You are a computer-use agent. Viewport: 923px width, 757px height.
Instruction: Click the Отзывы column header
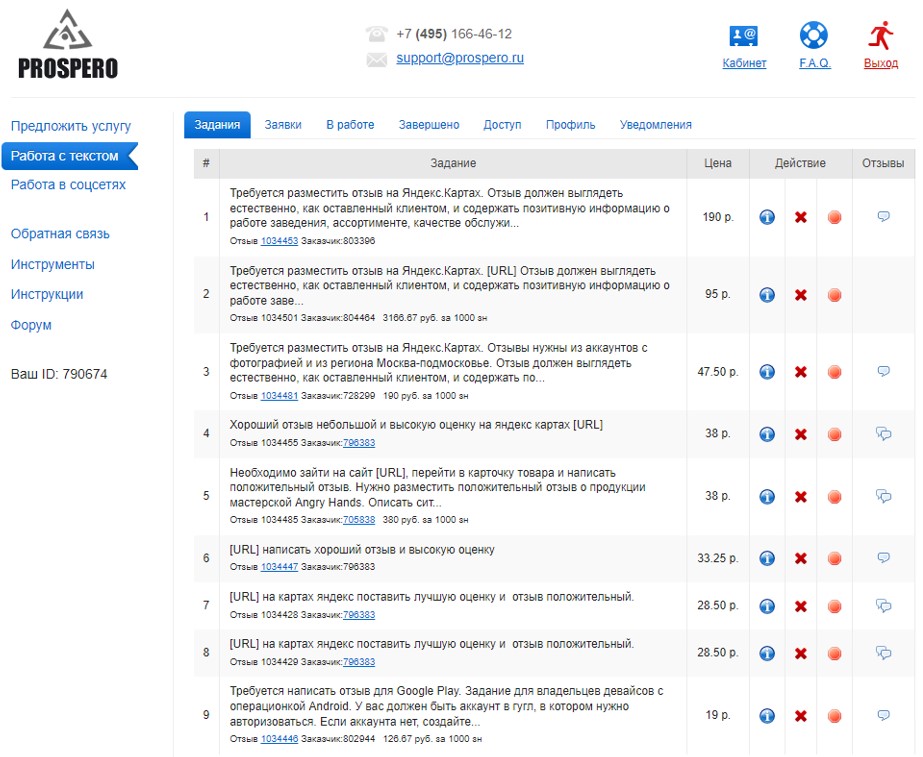coord(883,163)
